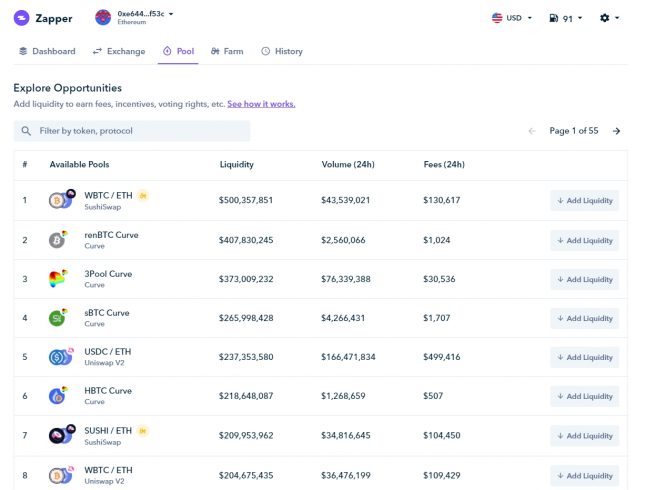
Task: Focus the 'Filter by token, protocol' field
Action: pyautogui.click(x=132, y=131)
